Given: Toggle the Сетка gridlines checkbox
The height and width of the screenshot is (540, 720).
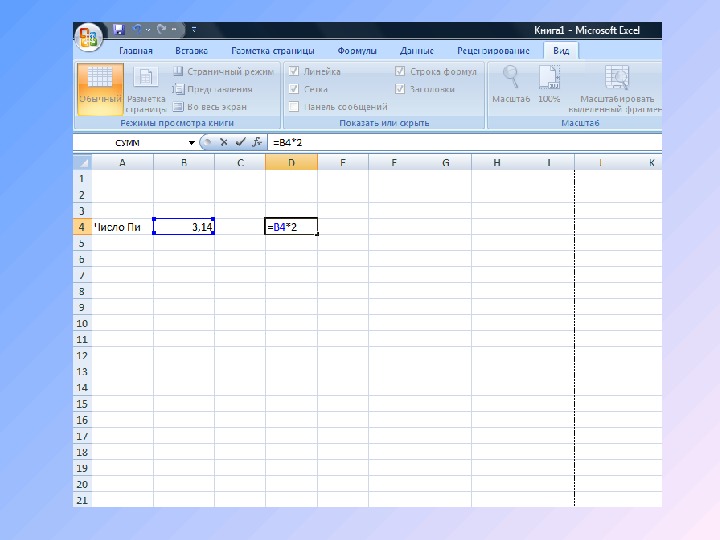Looking at the screenshot, I should point(294,89).
